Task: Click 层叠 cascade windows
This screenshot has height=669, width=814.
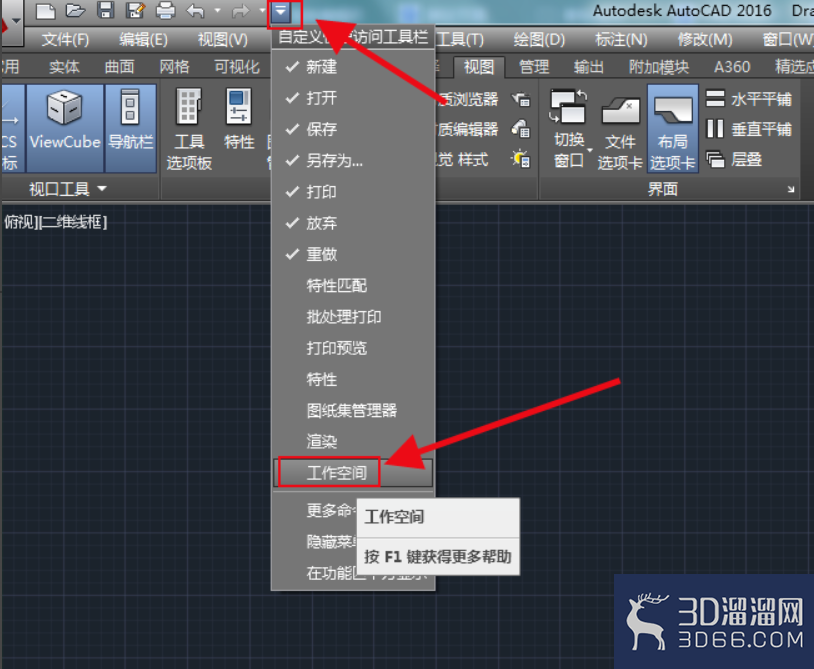Action: (x=734, y=159)
